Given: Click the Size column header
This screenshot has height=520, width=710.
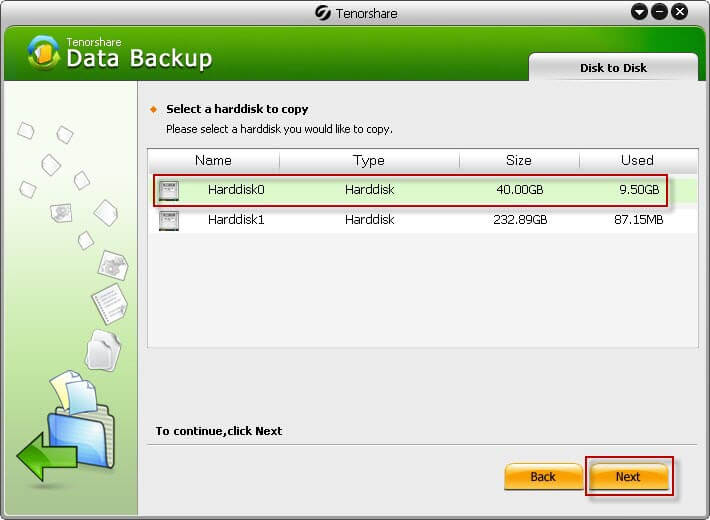Looking at the screenshot, I should tap(520, 160).
